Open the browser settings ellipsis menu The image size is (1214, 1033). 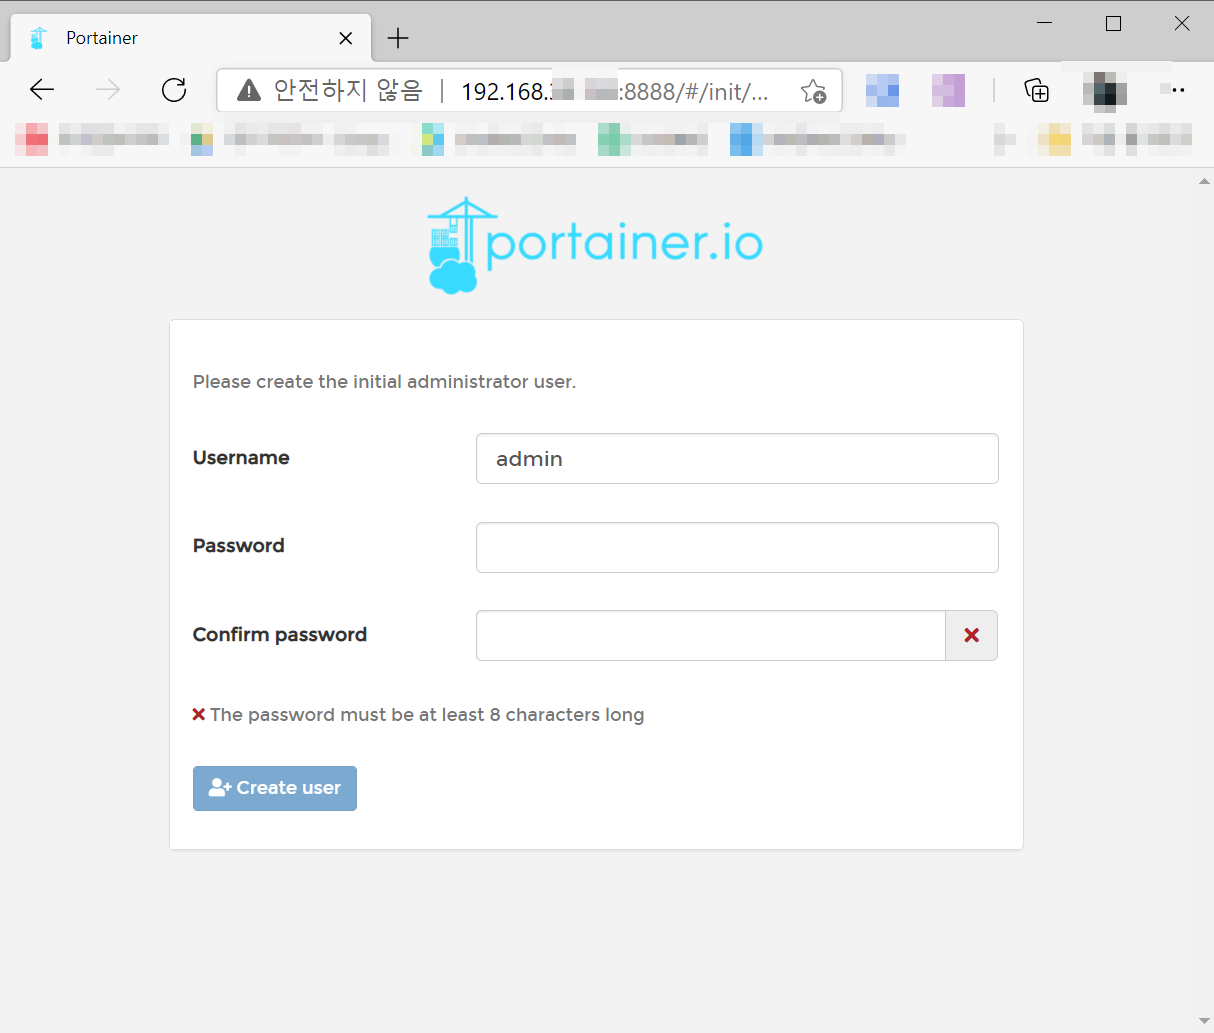(x=1173, y=90)
